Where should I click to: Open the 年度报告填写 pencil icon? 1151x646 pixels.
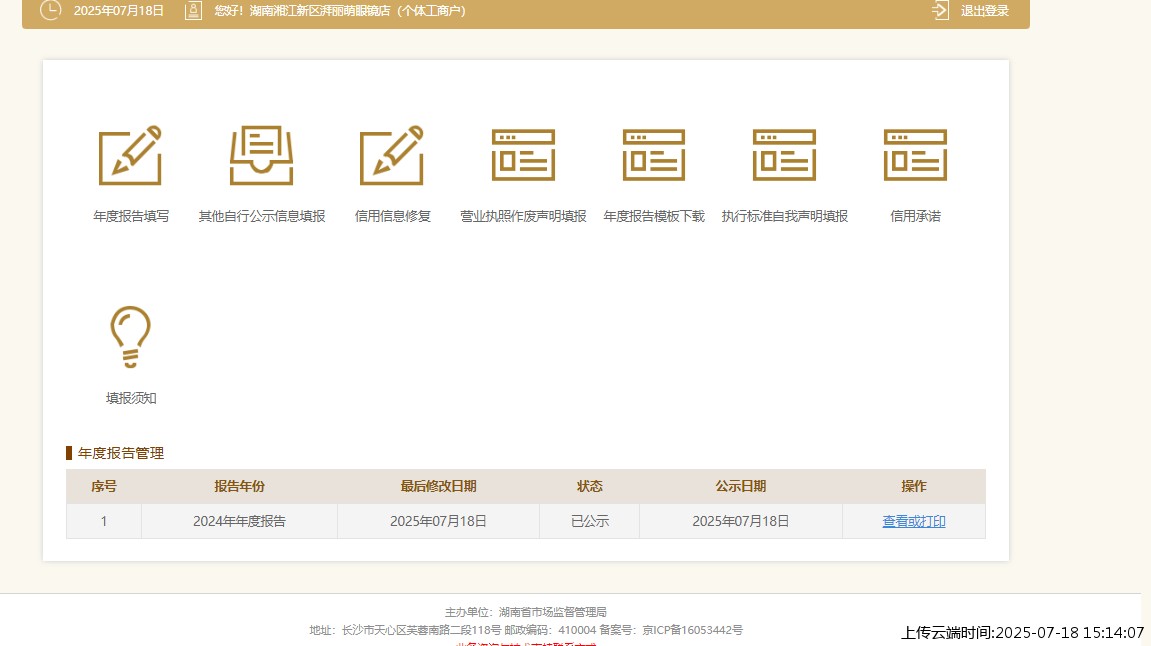click(x=131, y=155)
